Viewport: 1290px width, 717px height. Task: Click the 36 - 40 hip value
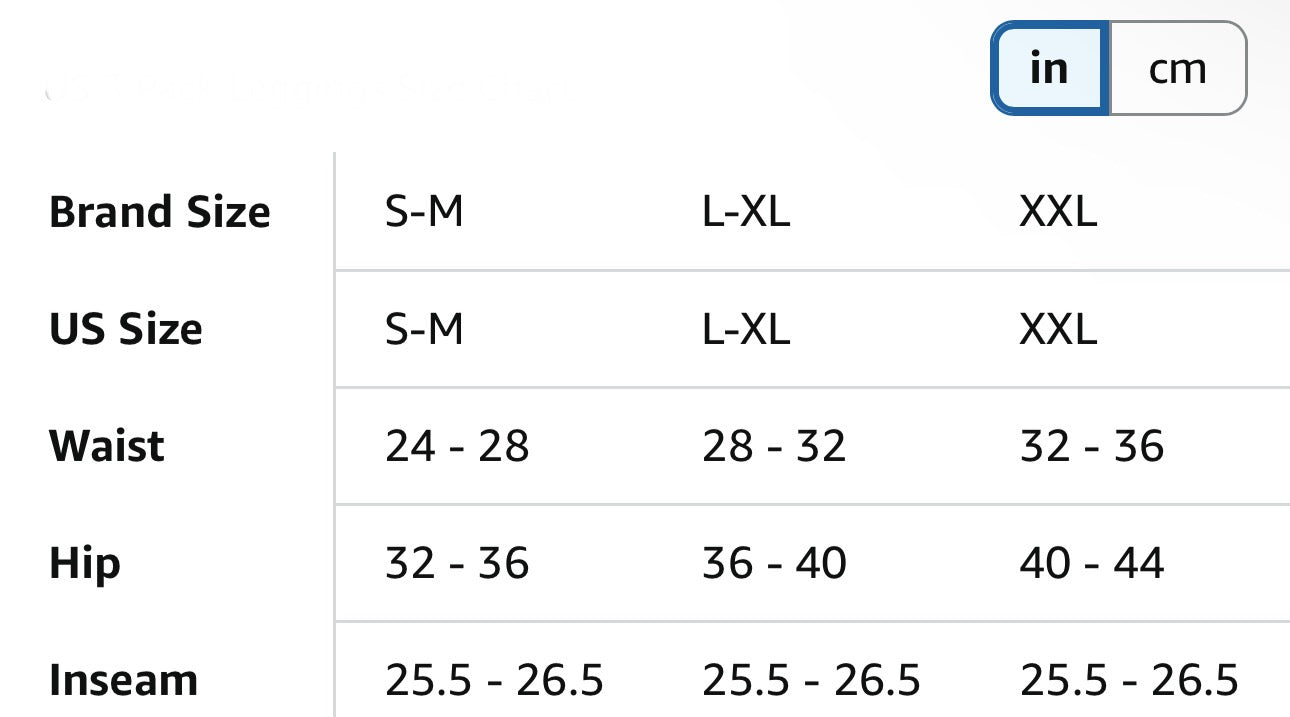point(774,563)
